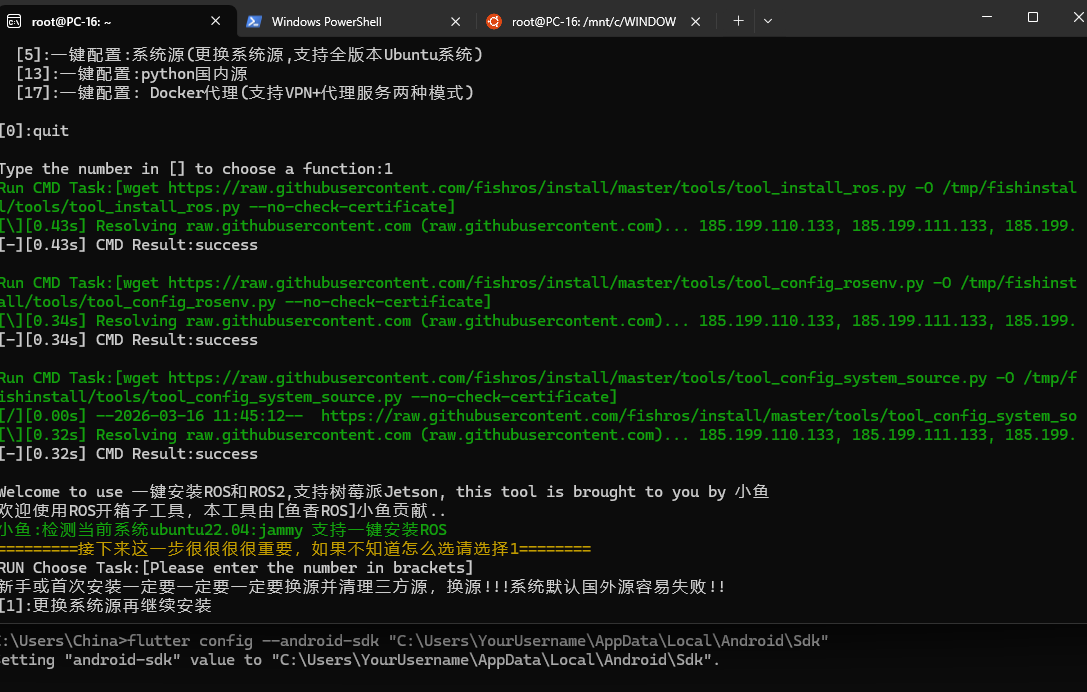
Task: Click the '[1]:更换系统源再继续安装' option
Action: (106, 605)
